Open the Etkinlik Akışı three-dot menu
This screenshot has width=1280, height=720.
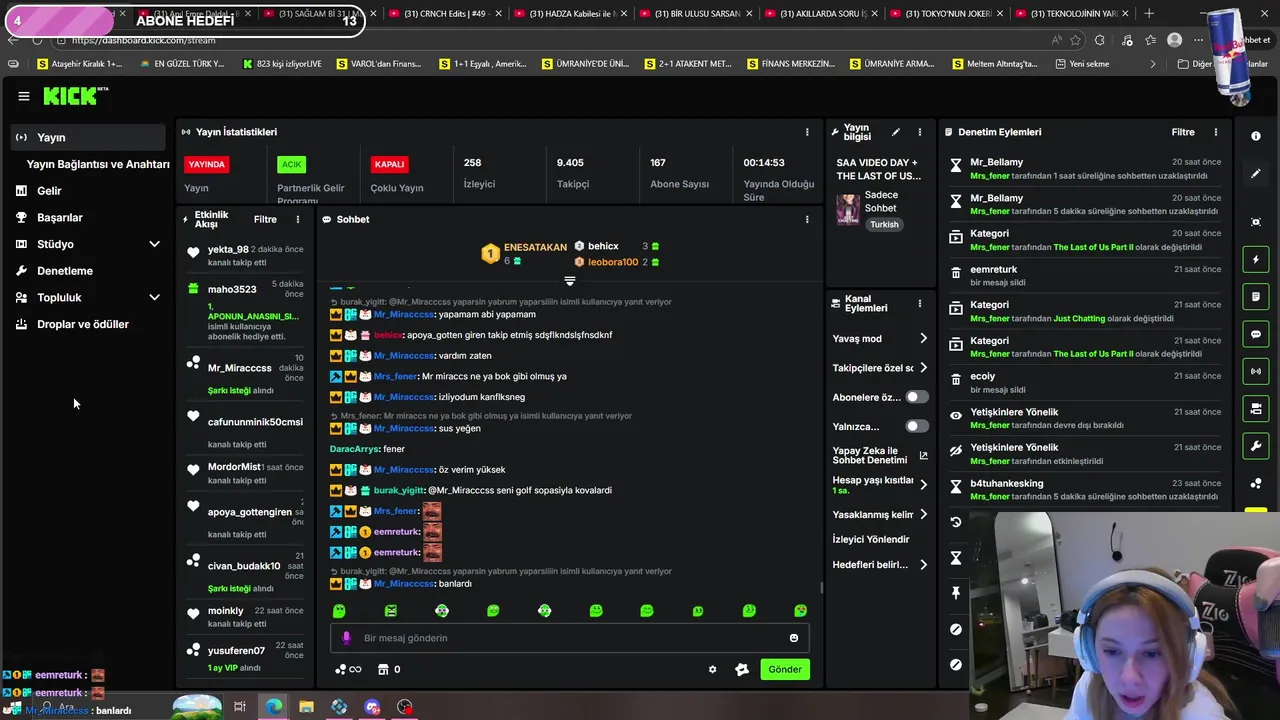click(x=297, y=219)
